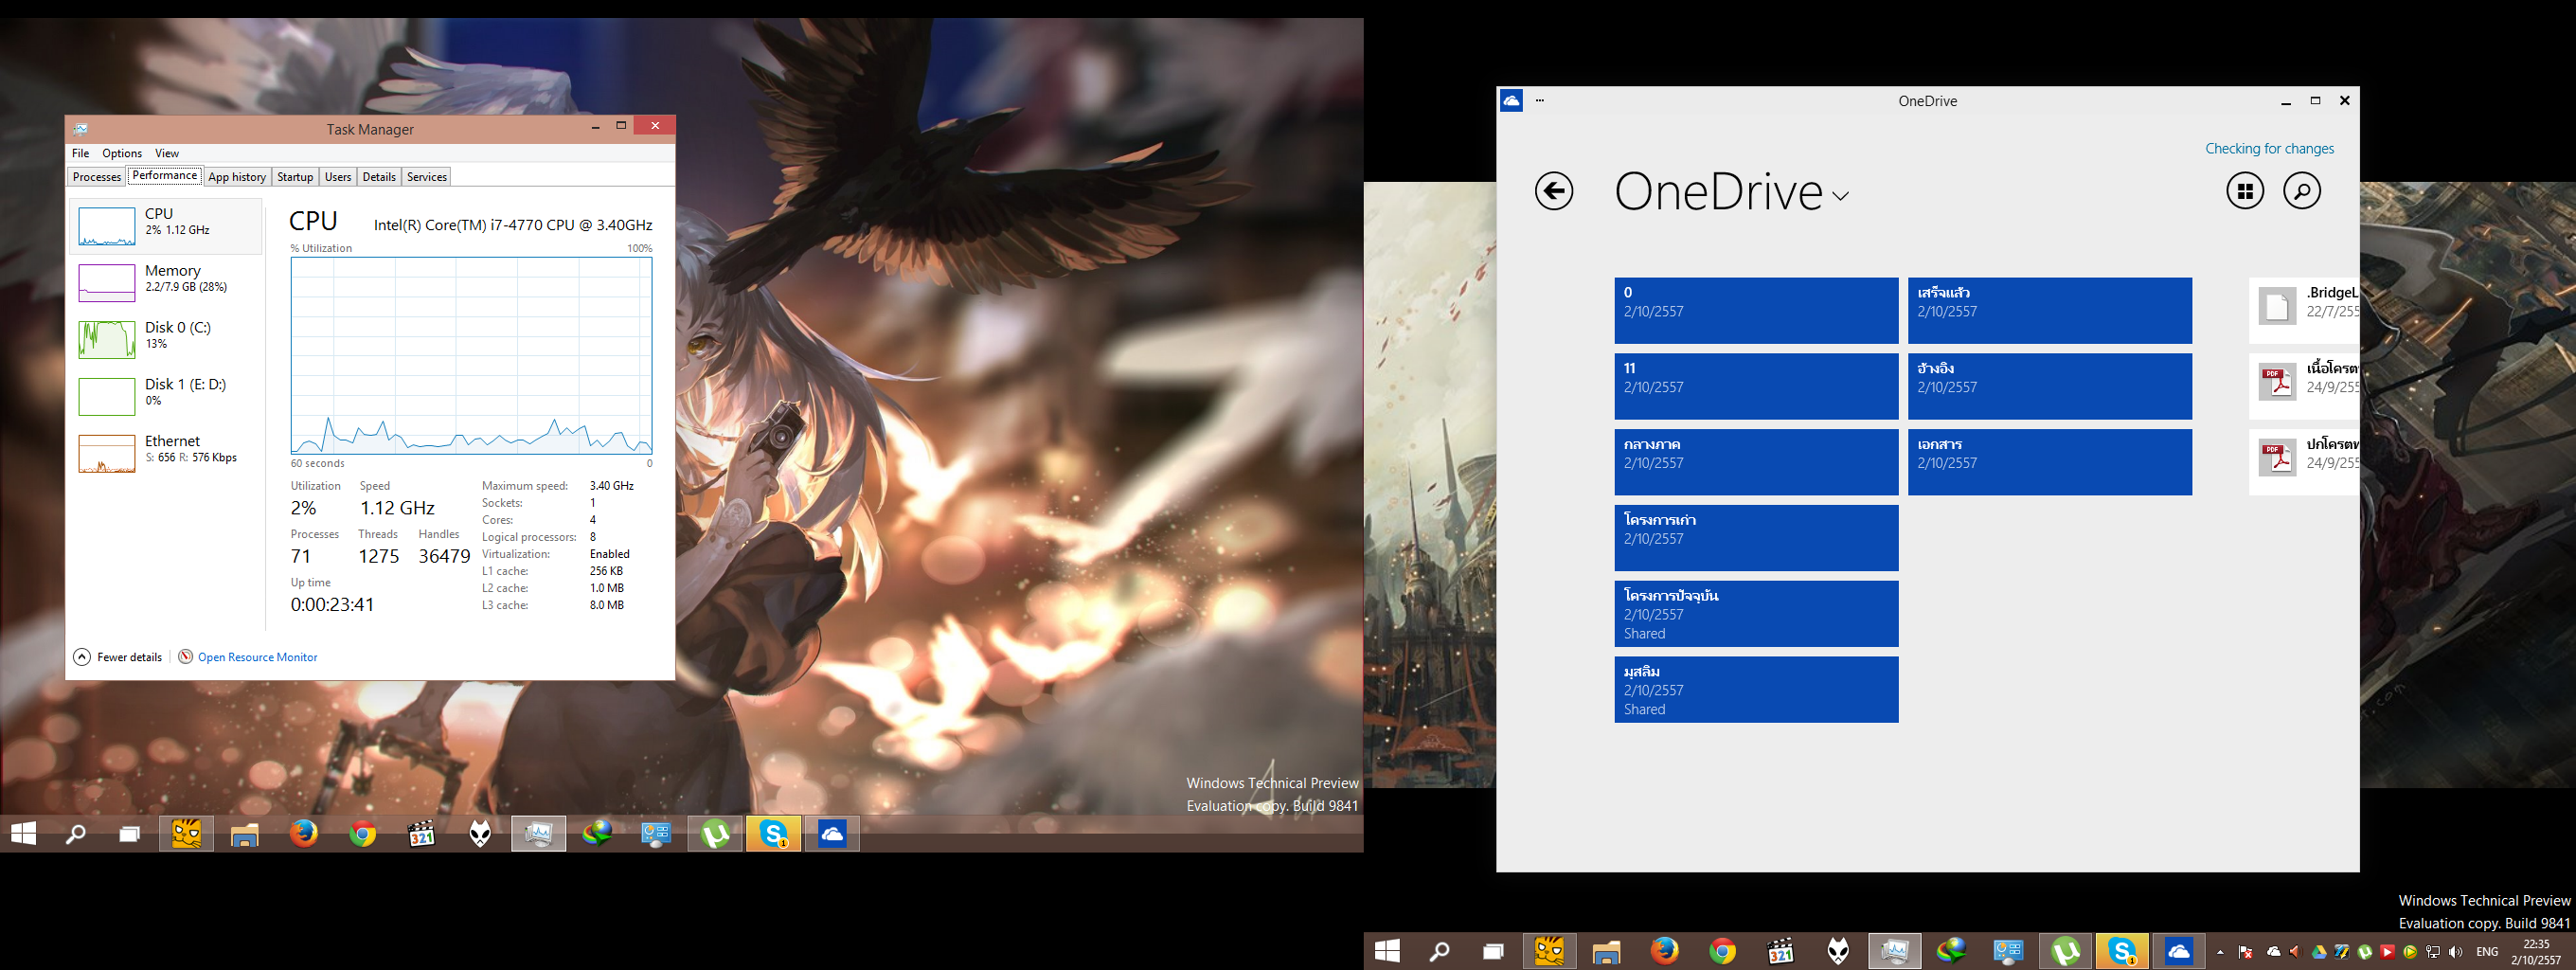Open the File menu in Task Manager
2576x970 pixels.
pos(81,153)
